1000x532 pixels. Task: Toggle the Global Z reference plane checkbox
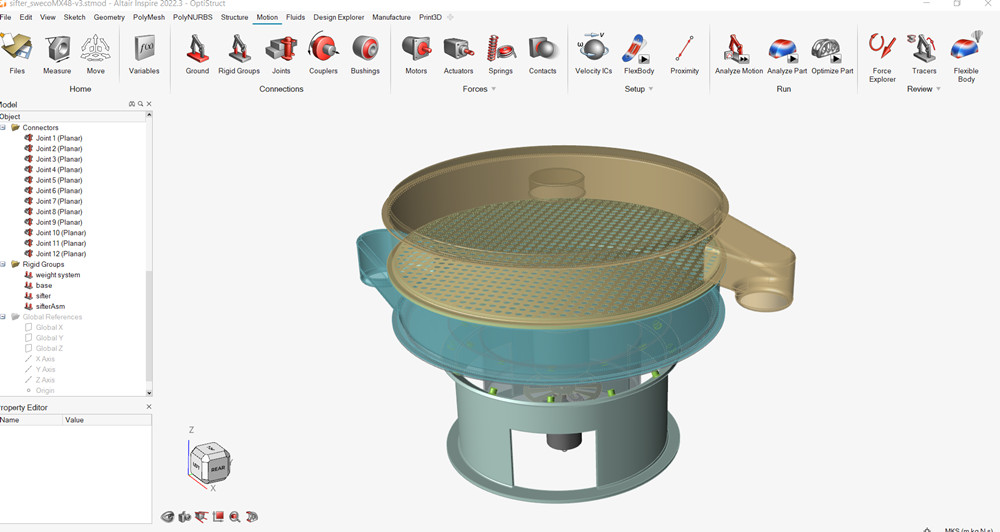click(x=28, y=349)
